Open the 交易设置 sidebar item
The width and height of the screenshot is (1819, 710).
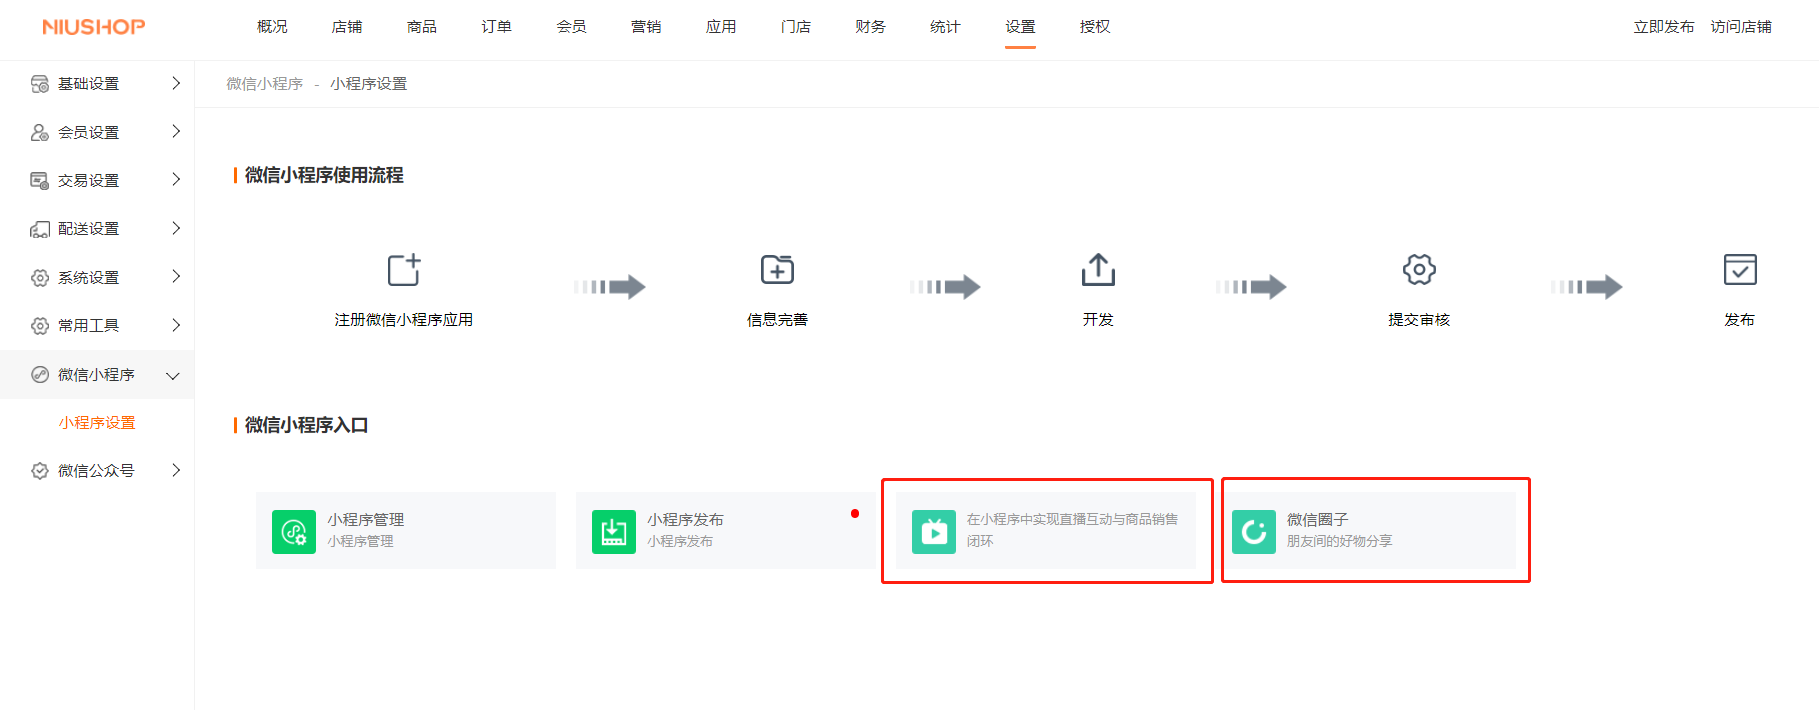tap(97, 180)
